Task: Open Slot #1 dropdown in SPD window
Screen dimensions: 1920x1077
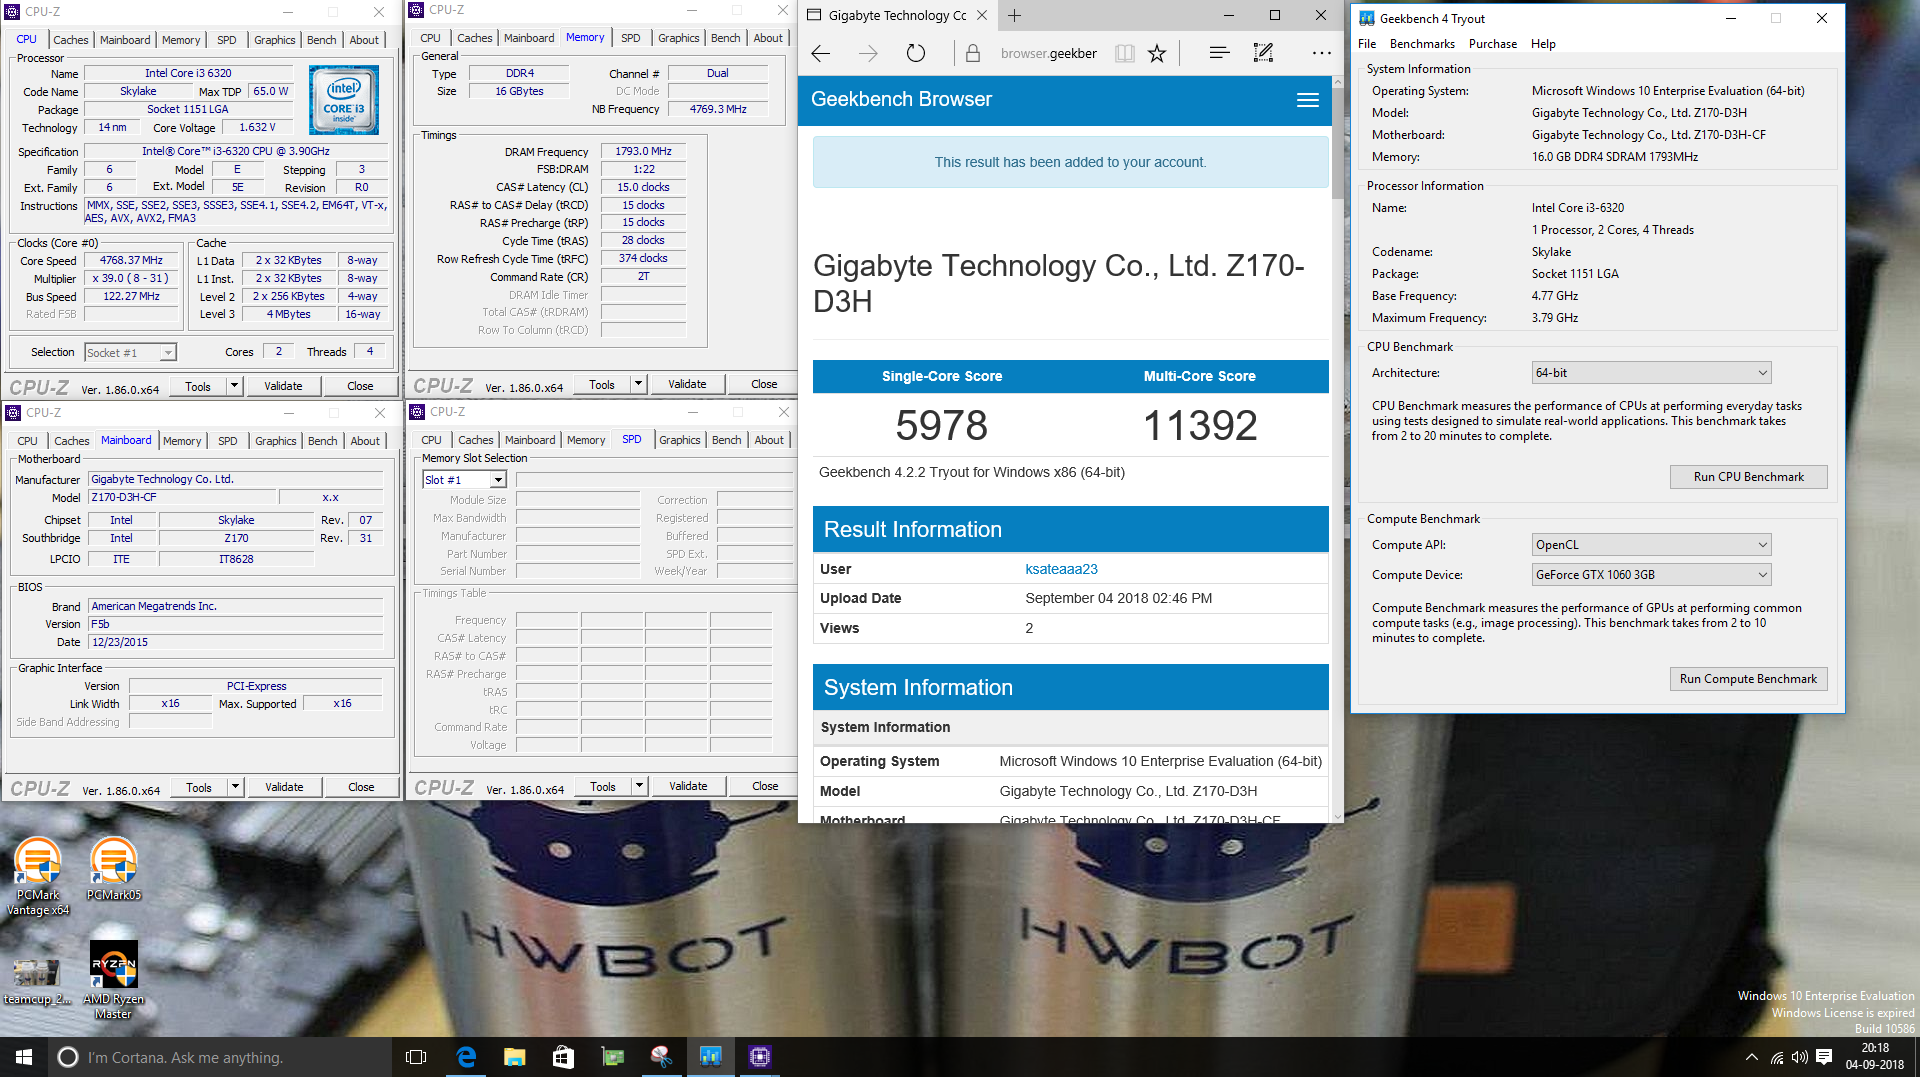Action: pos(464,480)
